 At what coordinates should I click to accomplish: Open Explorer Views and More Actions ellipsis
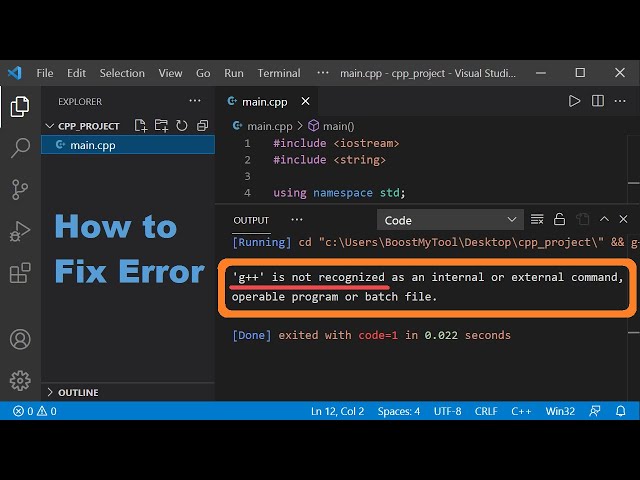tap(195, 101)
